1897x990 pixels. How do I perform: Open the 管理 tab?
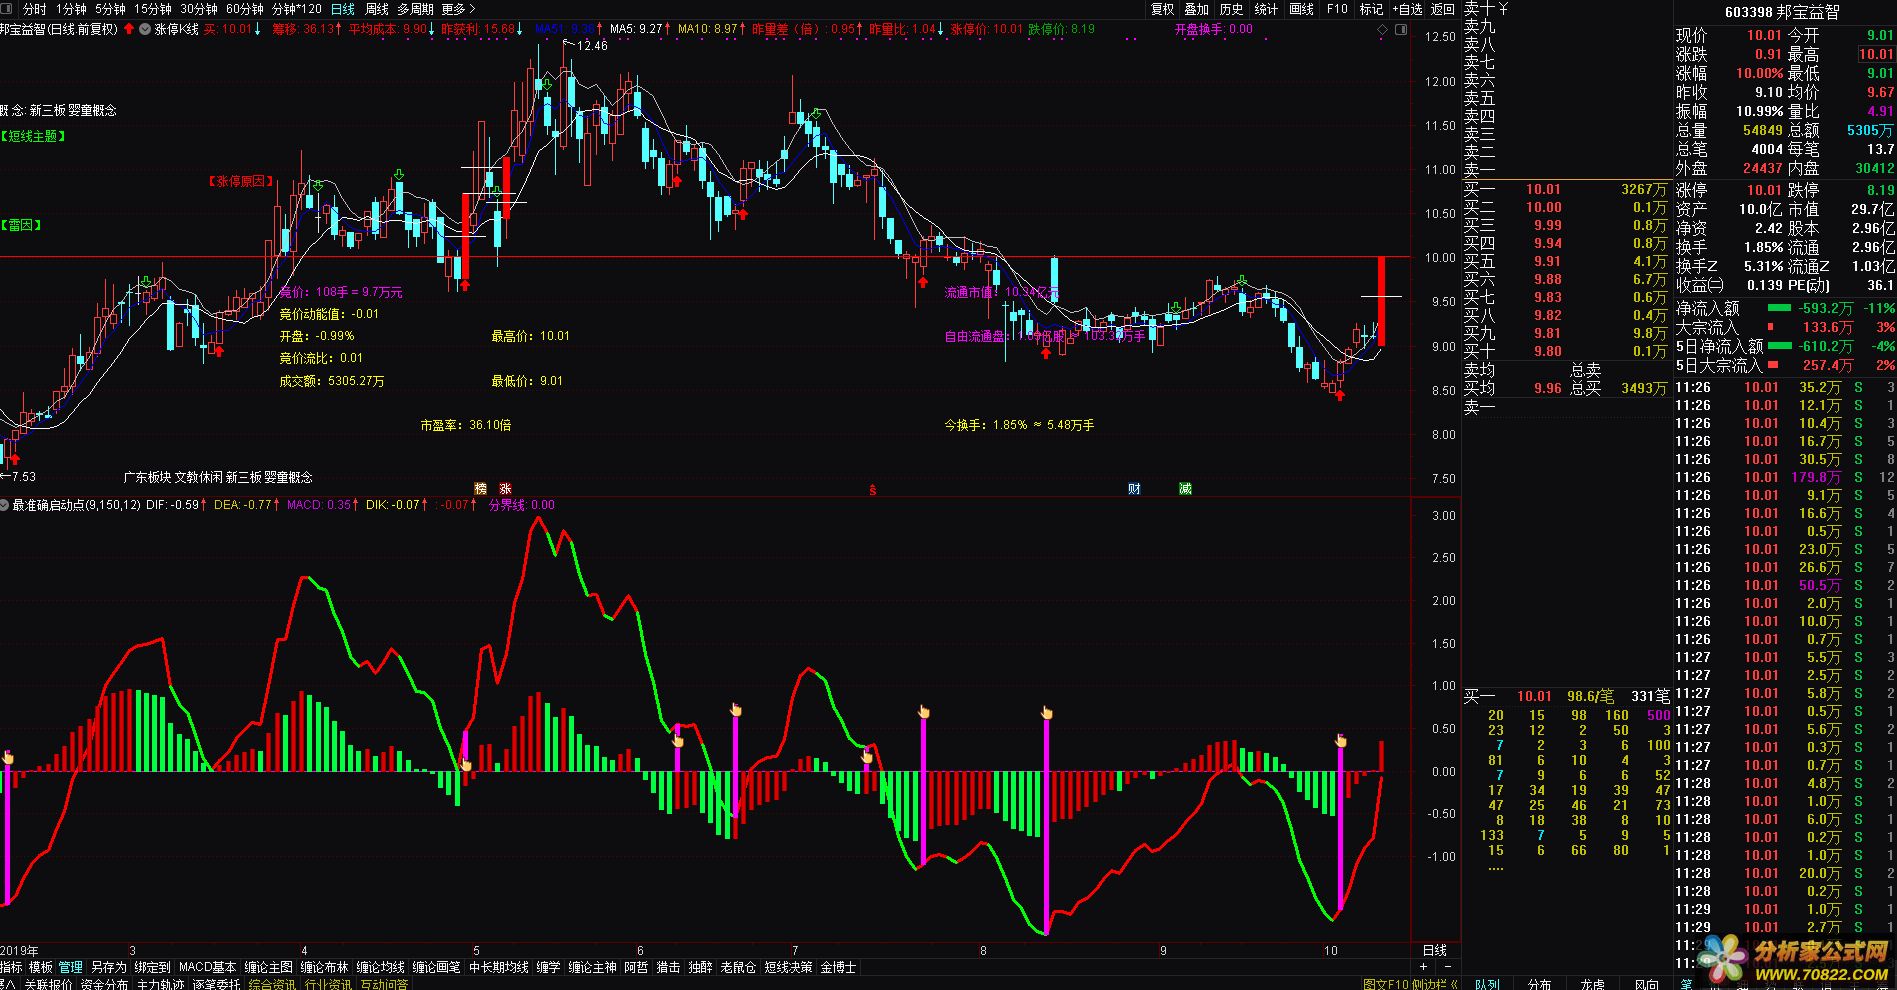tap(70, 967)
